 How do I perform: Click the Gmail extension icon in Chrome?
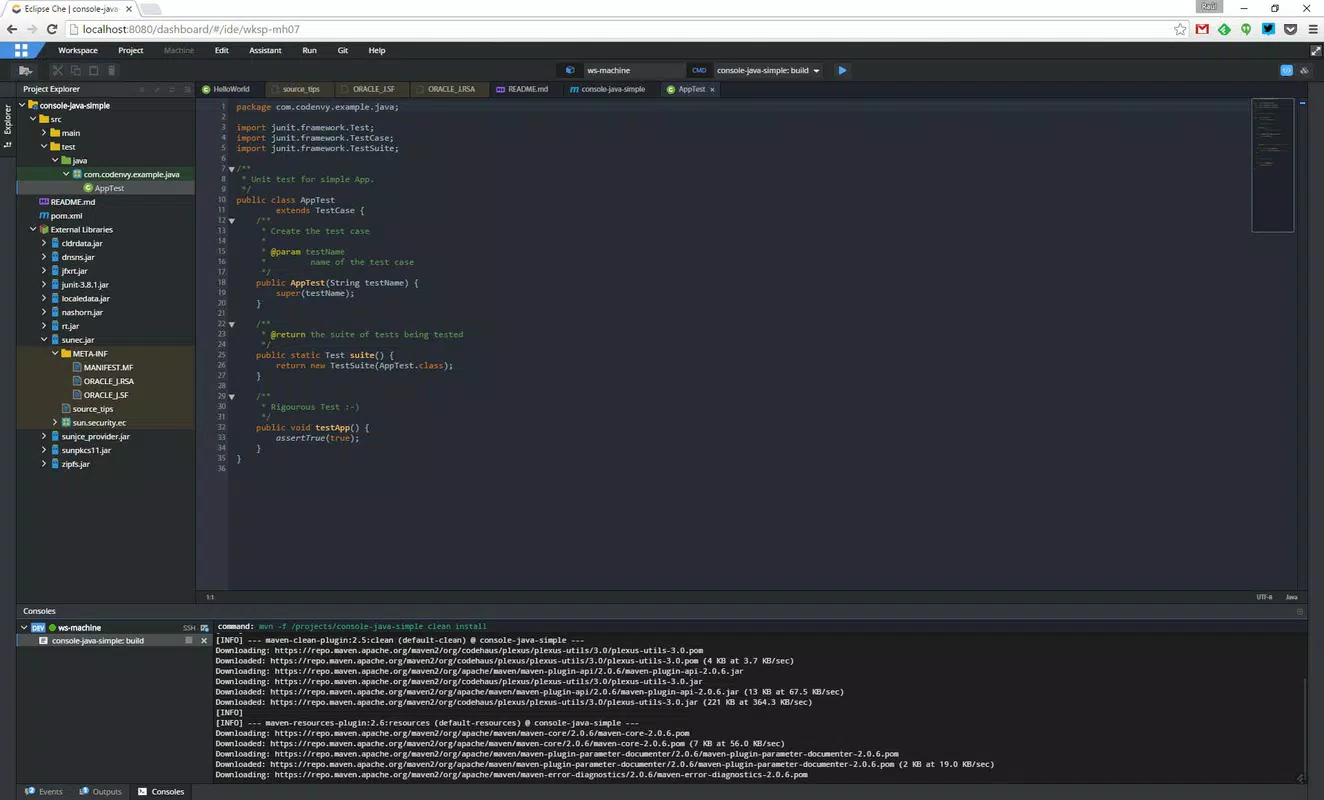1202,29
